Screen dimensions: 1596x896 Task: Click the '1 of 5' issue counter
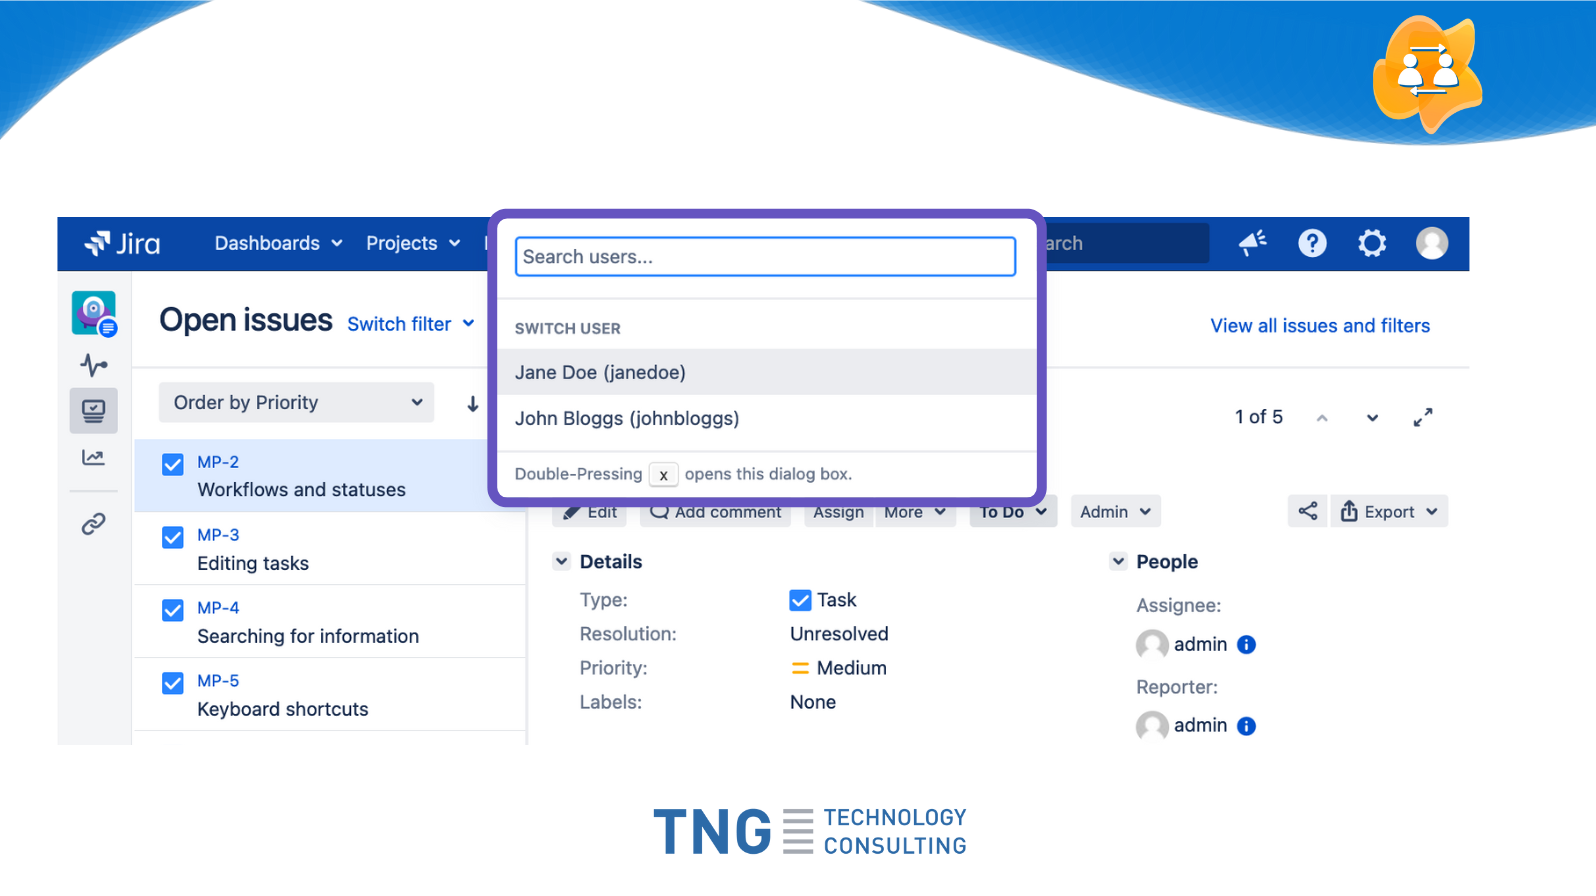(x=1259, y=417)
